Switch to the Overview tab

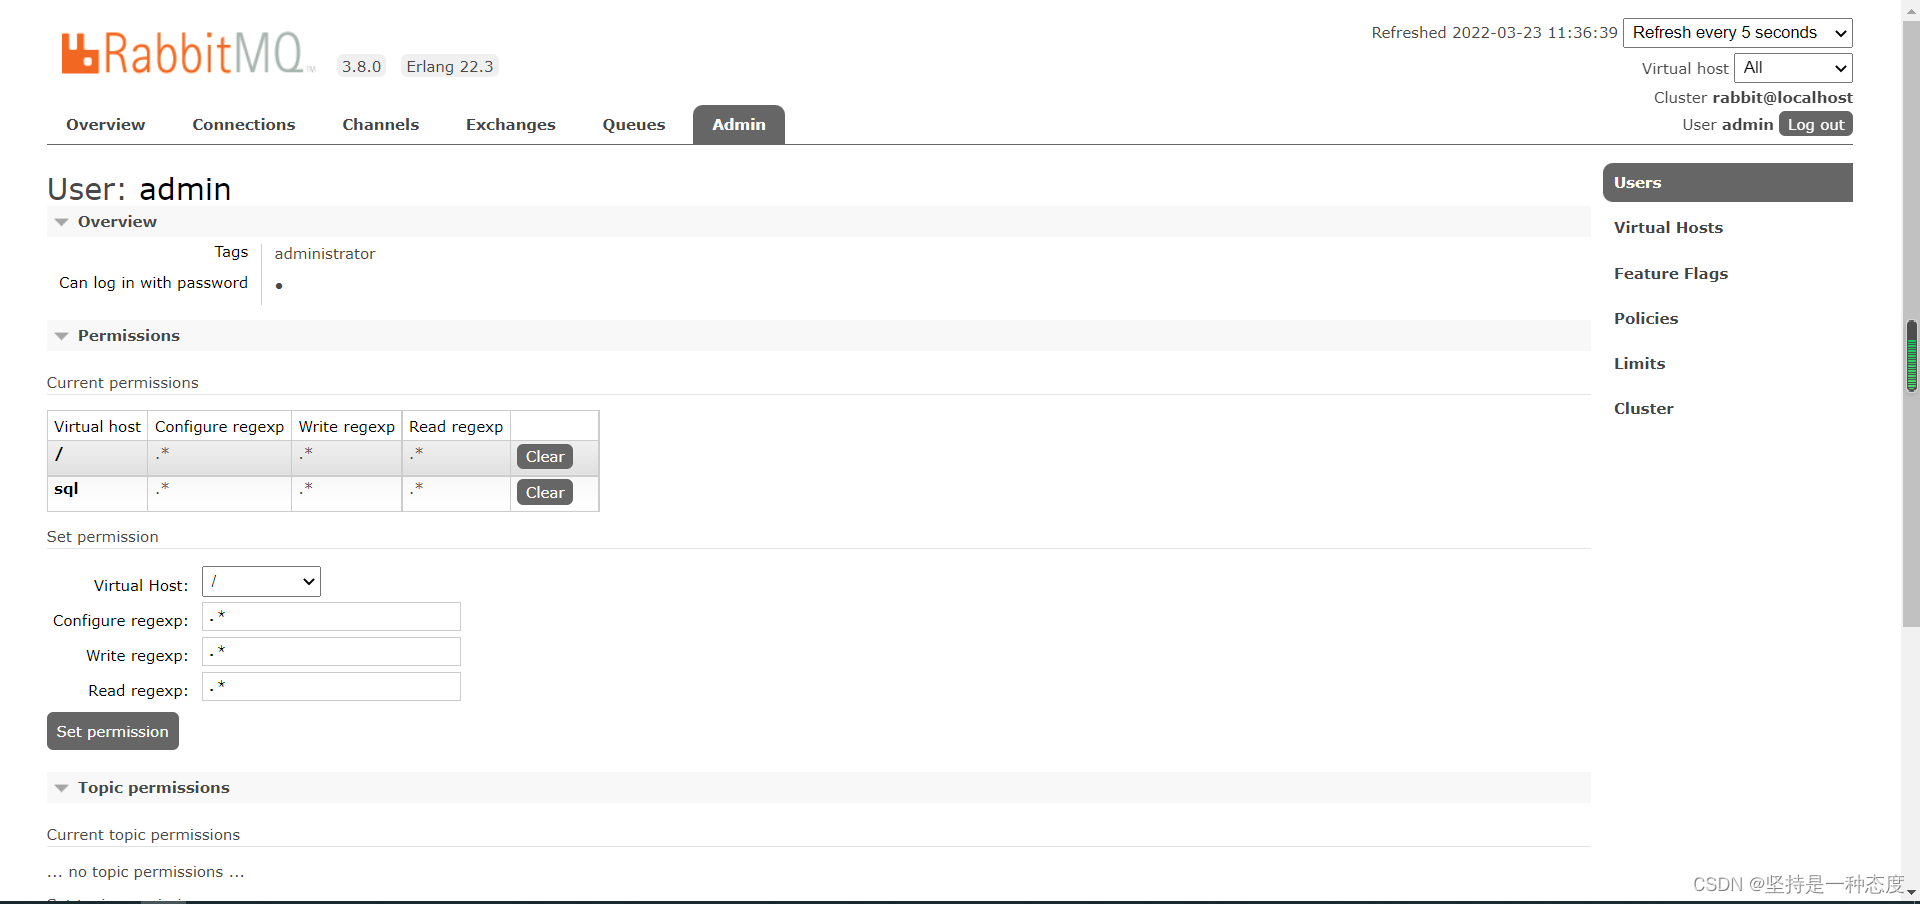[105, 124]
